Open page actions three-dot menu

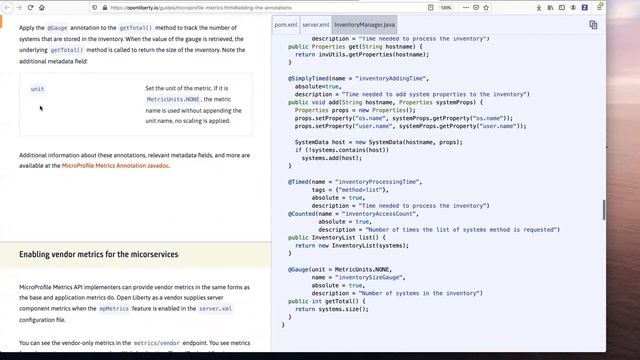(x=466, y=7)
